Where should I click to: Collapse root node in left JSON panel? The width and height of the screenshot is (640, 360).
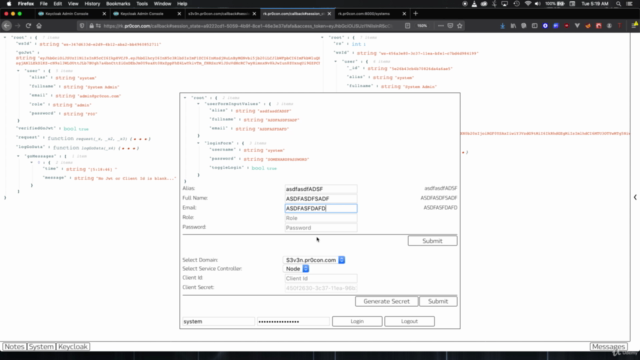tap(5, 37)
